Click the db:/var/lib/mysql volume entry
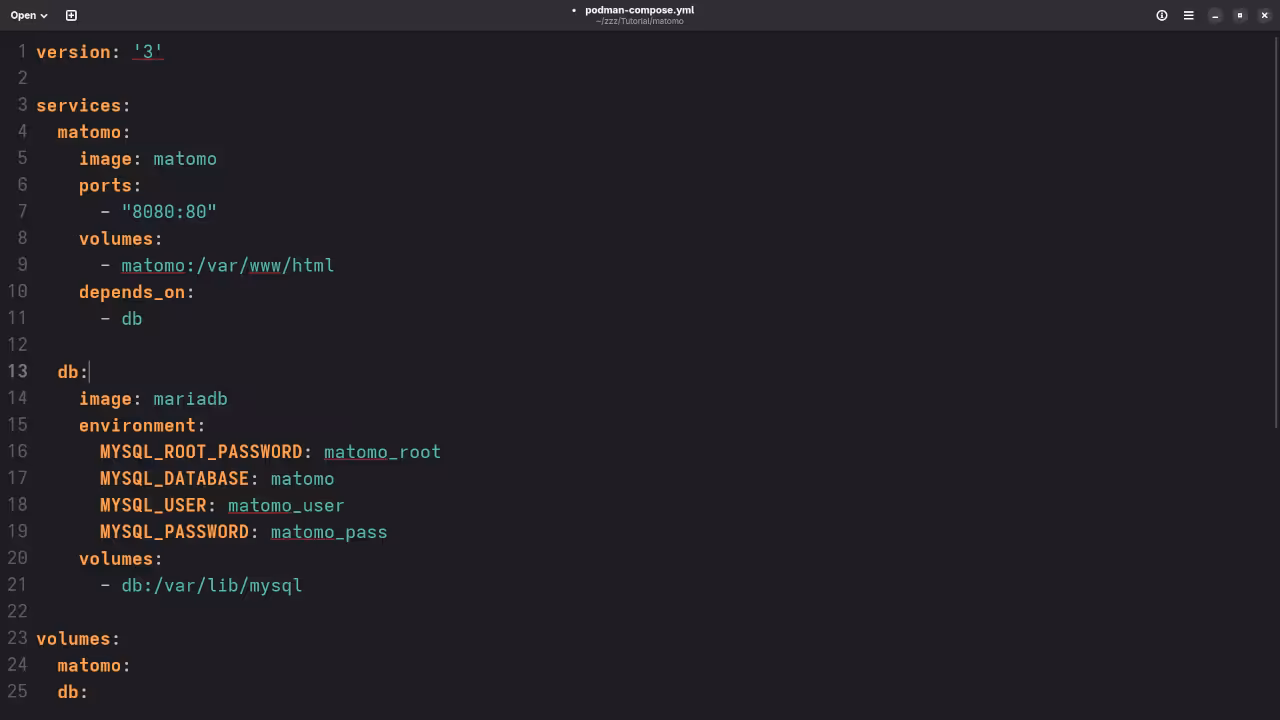1280x720 pixels. (x=211, y=585)
